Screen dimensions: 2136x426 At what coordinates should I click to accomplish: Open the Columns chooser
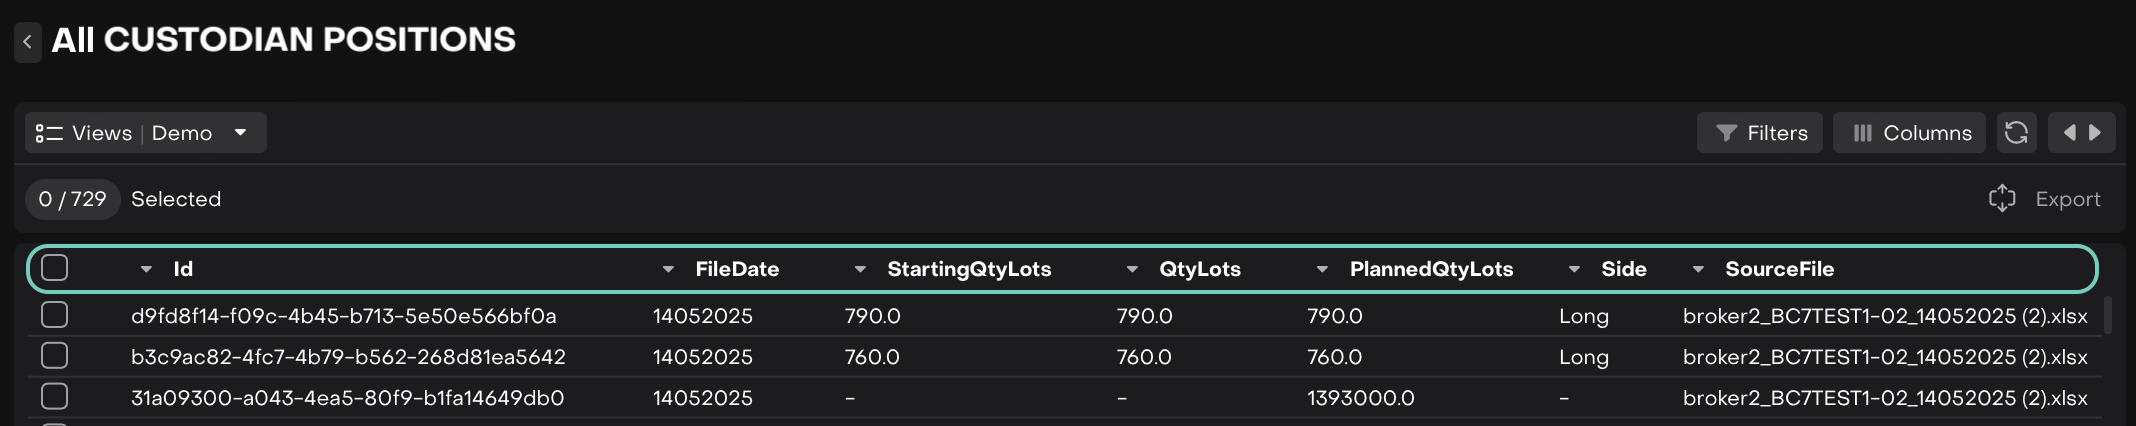1909,133
